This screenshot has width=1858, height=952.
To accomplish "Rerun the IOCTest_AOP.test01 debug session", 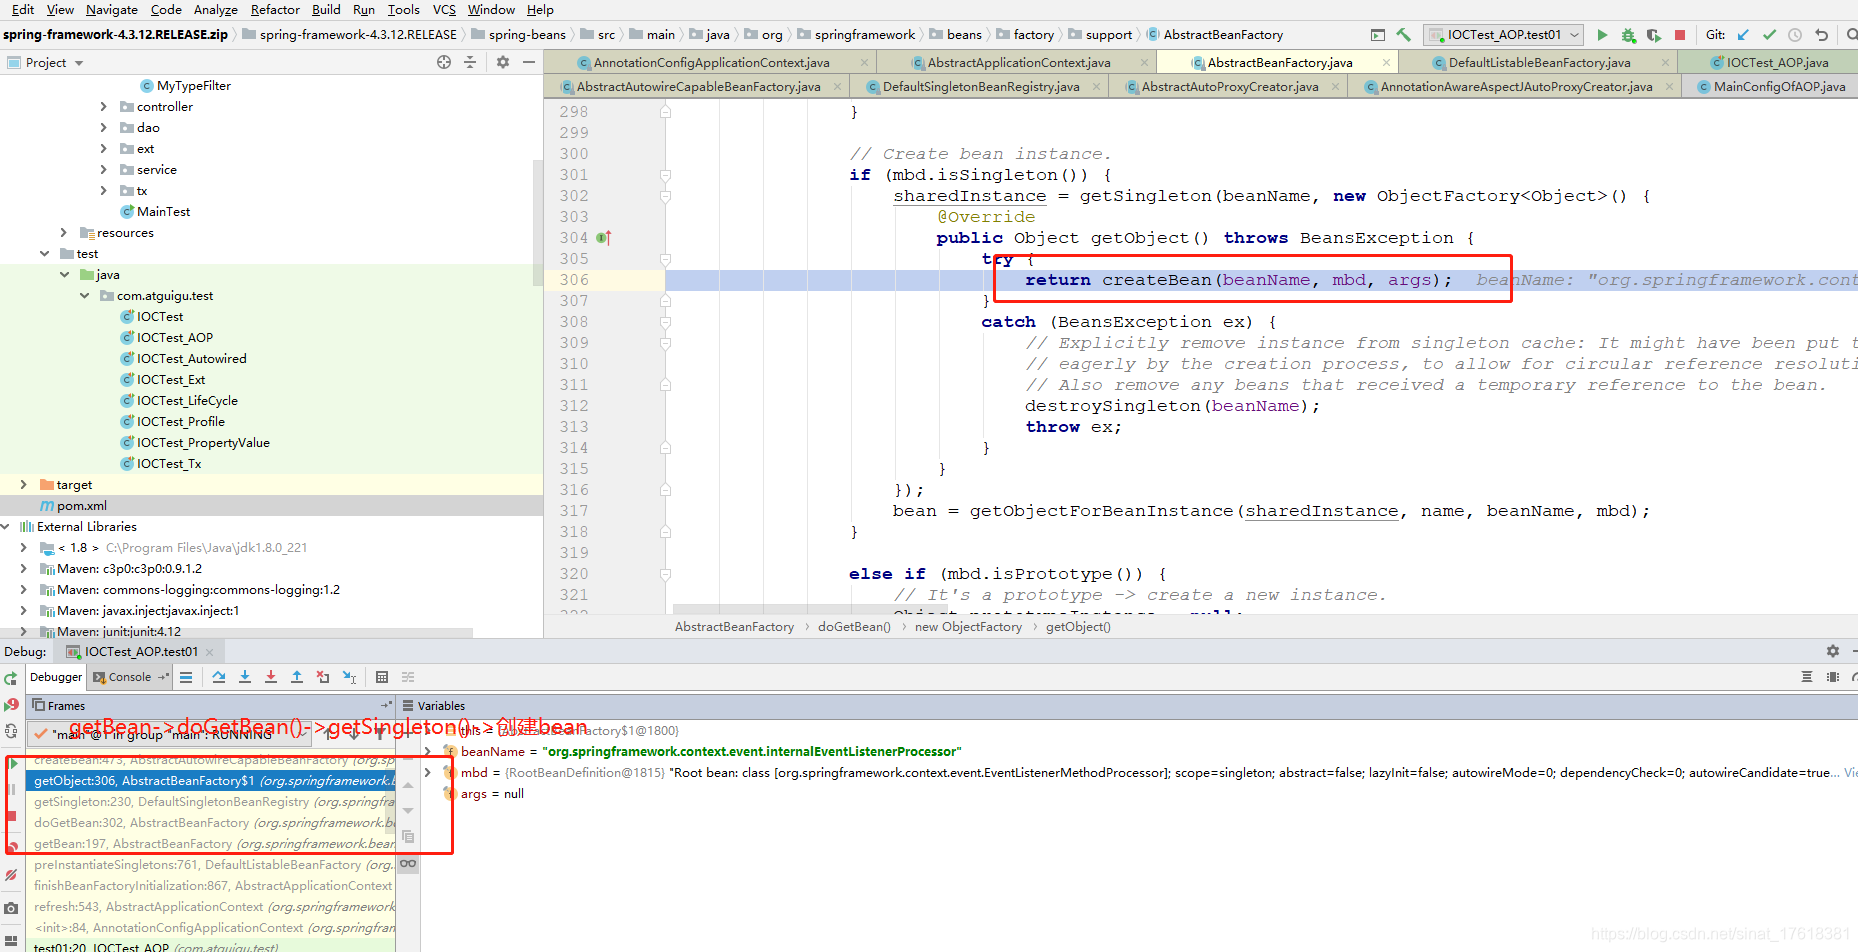I will tap(11, 679).
